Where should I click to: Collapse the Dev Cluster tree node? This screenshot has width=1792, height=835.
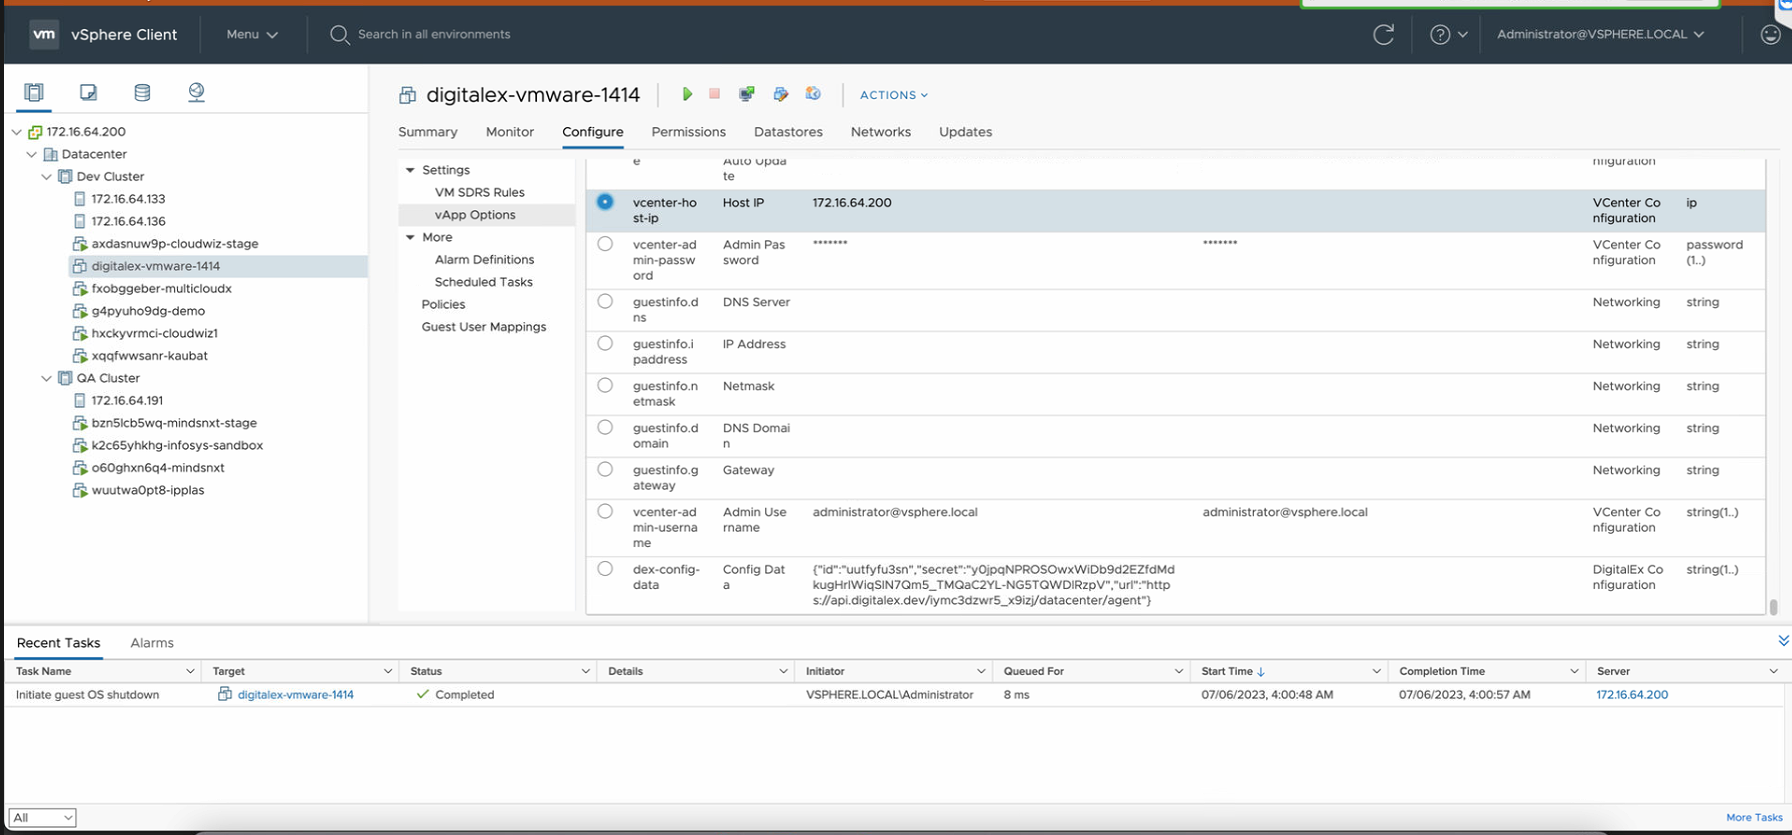coord(47,177)
